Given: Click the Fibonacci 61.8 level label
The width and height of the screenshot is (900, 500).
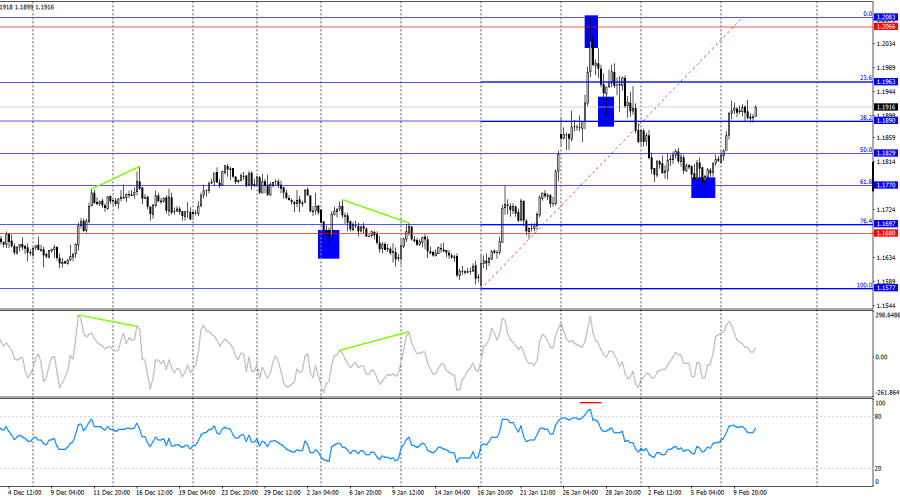Looking at the screenshot, I should [866, 182].
